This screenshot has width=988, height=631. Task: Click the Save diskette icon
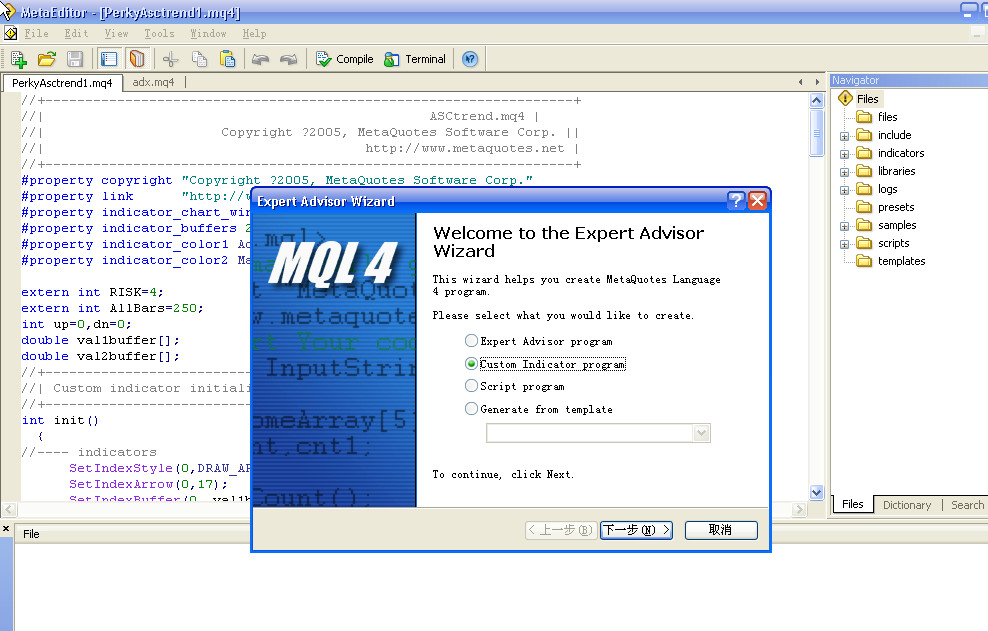[75, 59]
